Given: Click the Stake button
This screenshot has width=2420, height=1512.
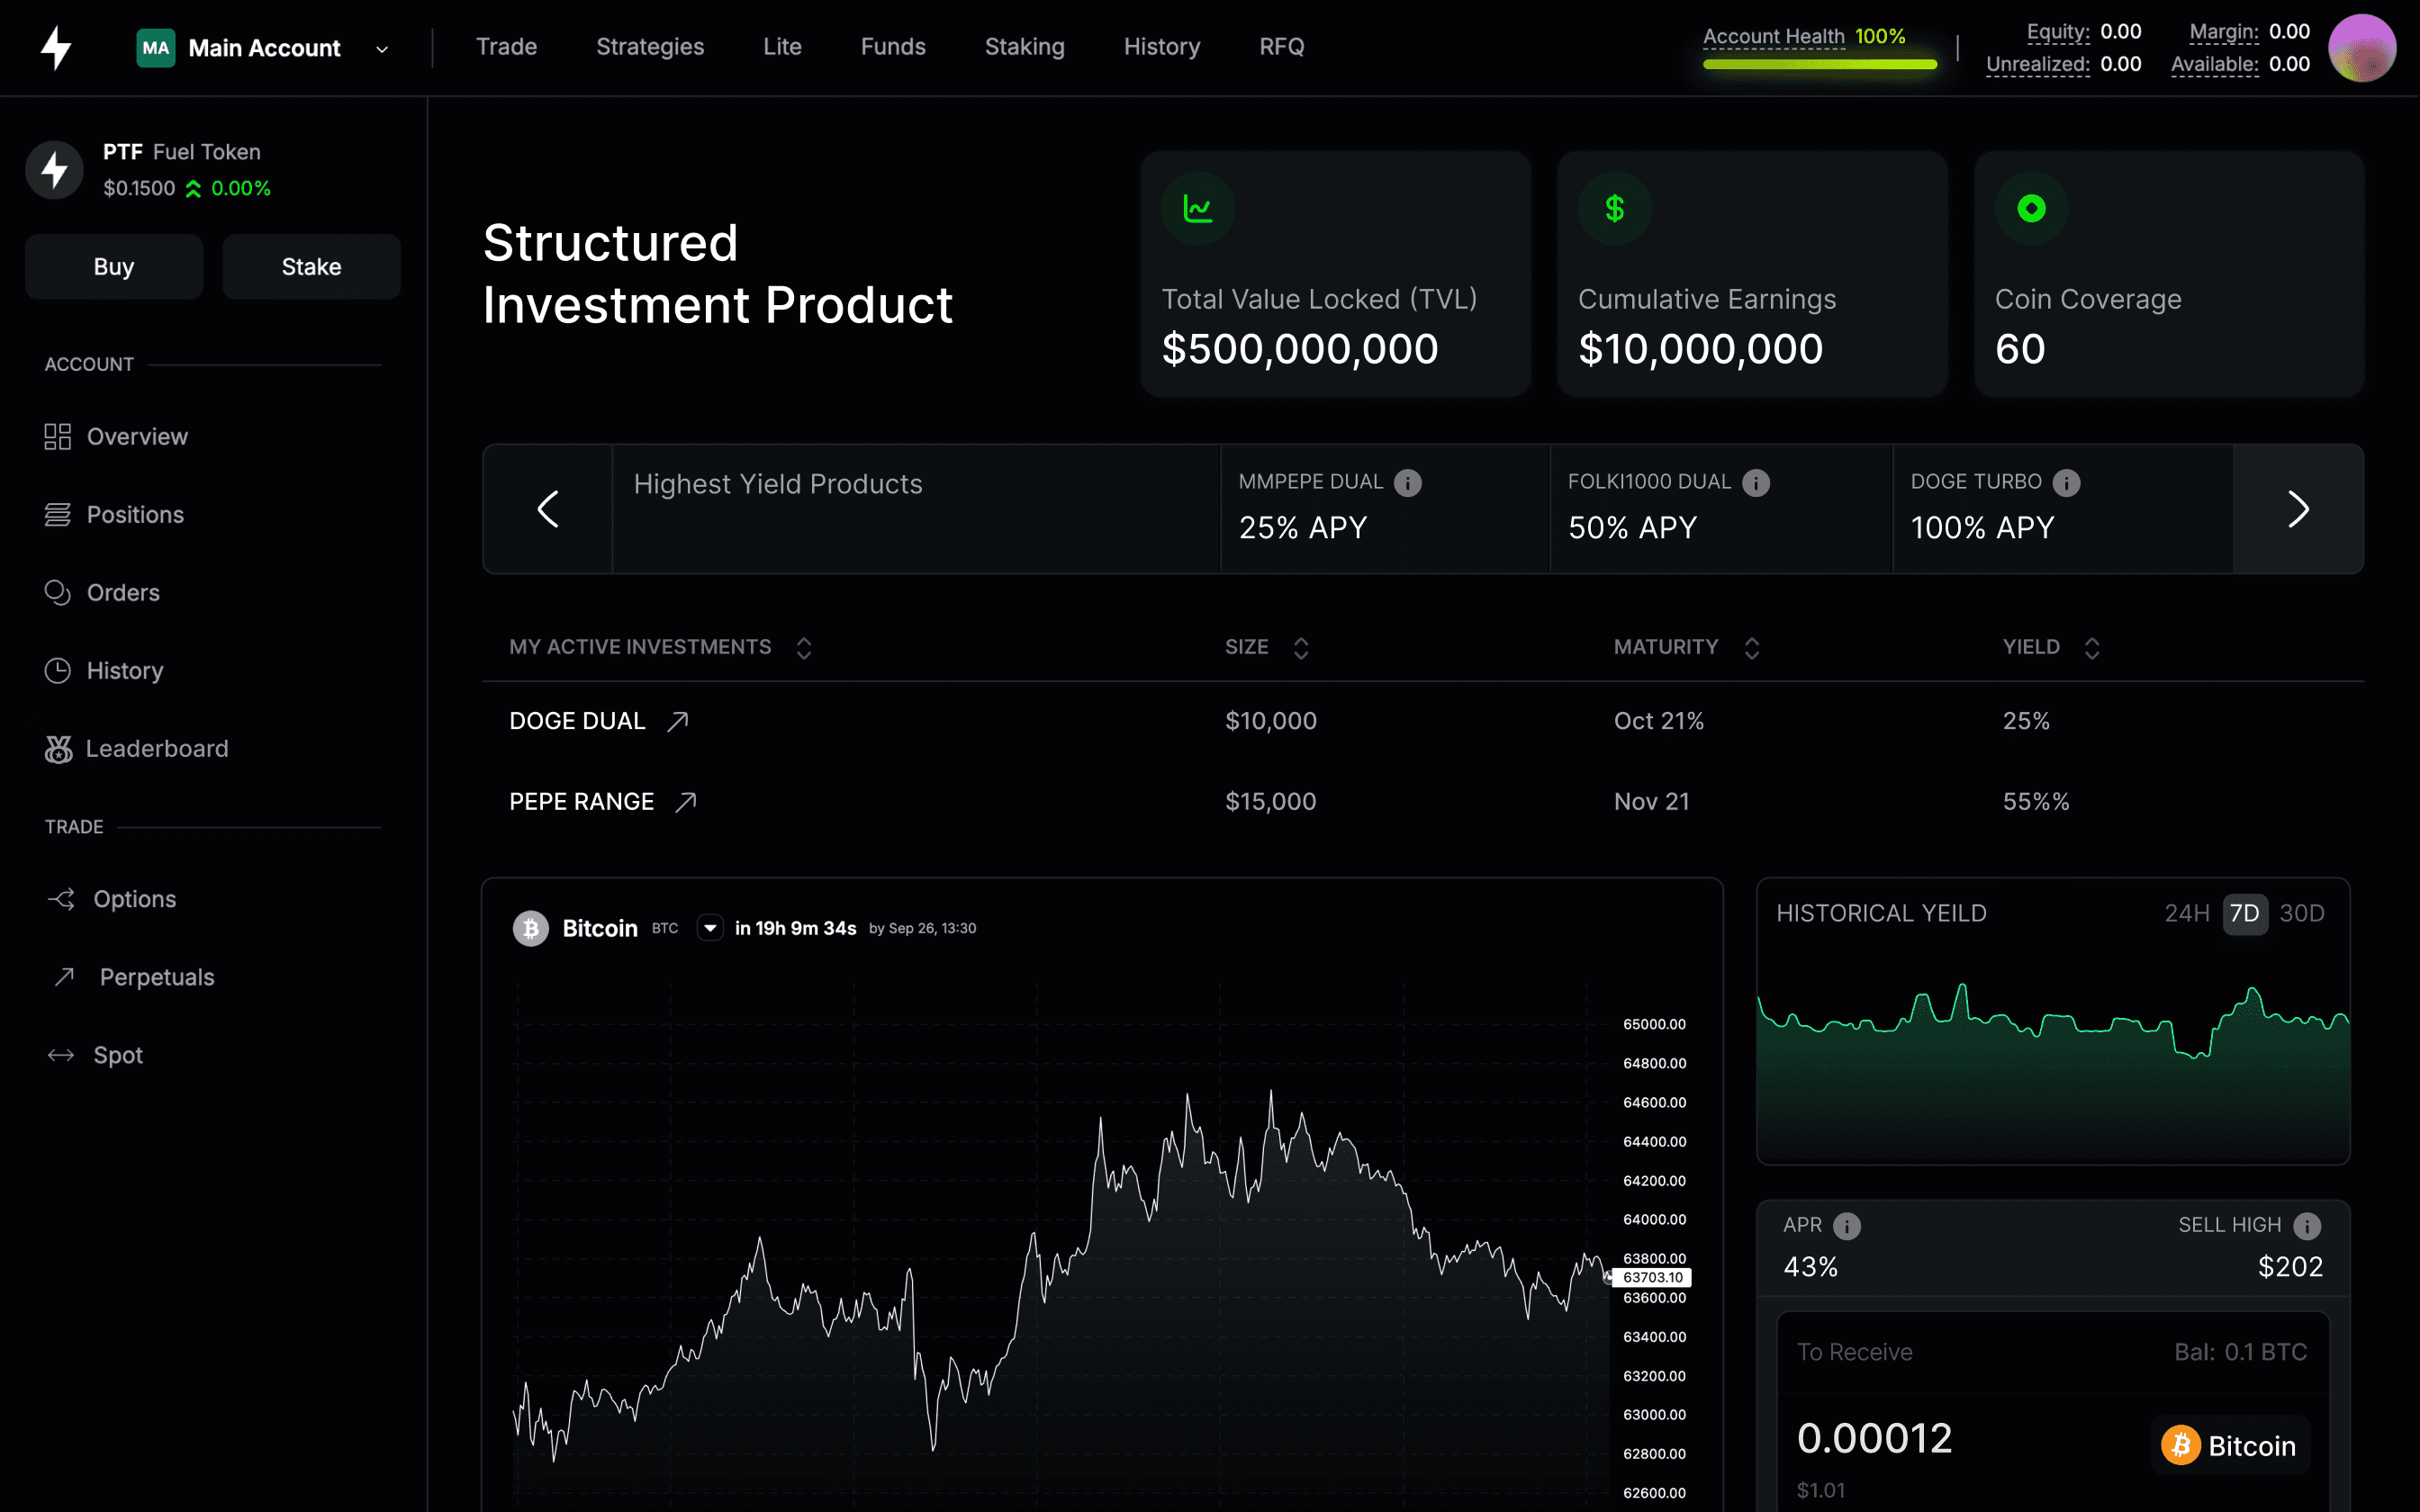Looking at the screenshot, I should [311, 267].
